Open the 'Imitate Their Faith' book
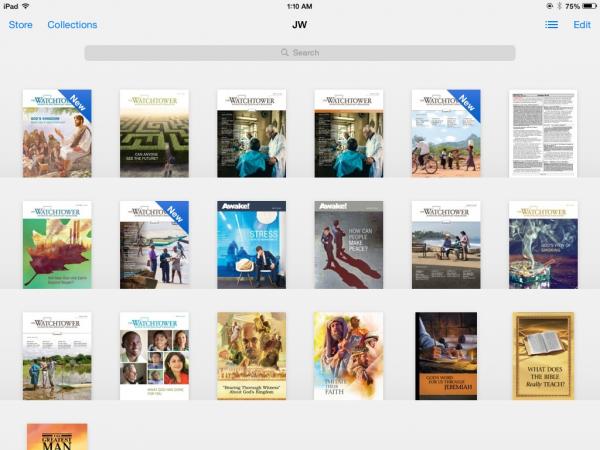600x450 pixels. [348, 356]
